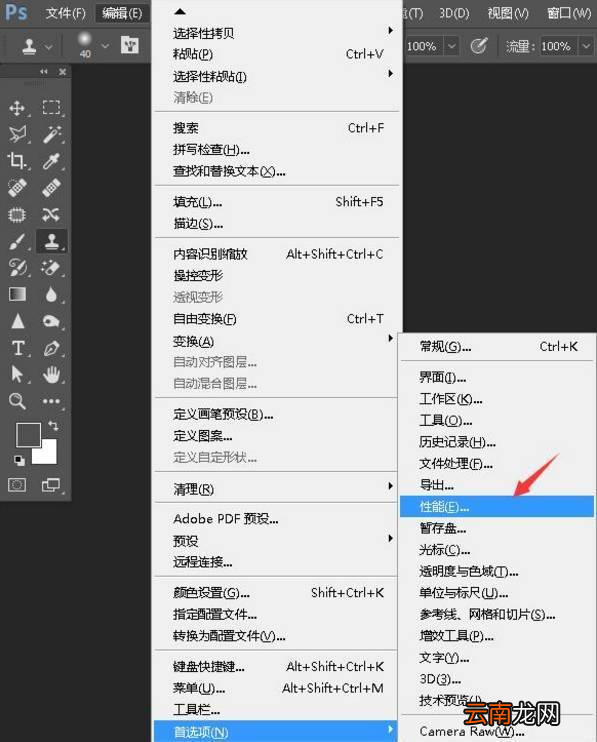Expand the Transform (变换) submenu
Screen dimensions: 597x742
(x=277, y=341)
